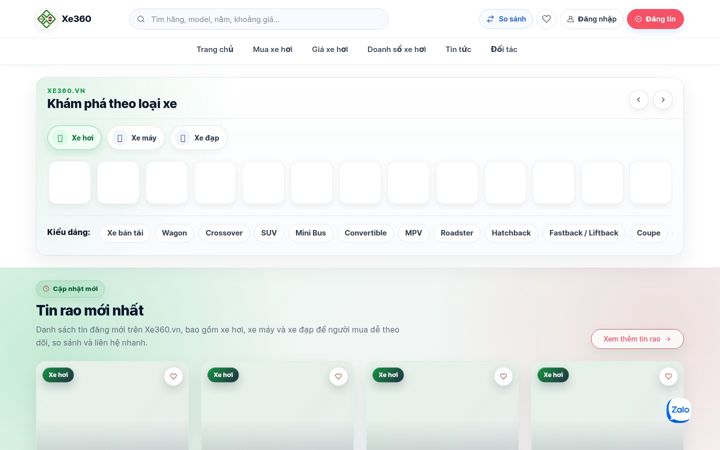
Task: Click the search magnifier icon
Action: click(141, 19)
